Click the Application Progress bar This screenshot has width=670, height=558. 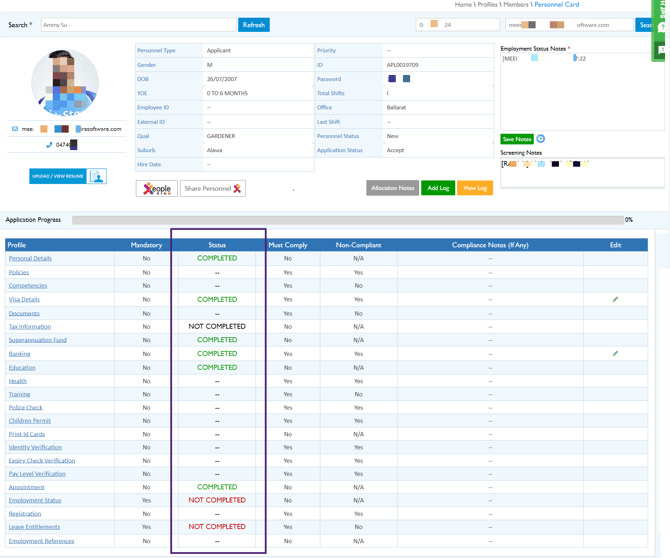347,220
